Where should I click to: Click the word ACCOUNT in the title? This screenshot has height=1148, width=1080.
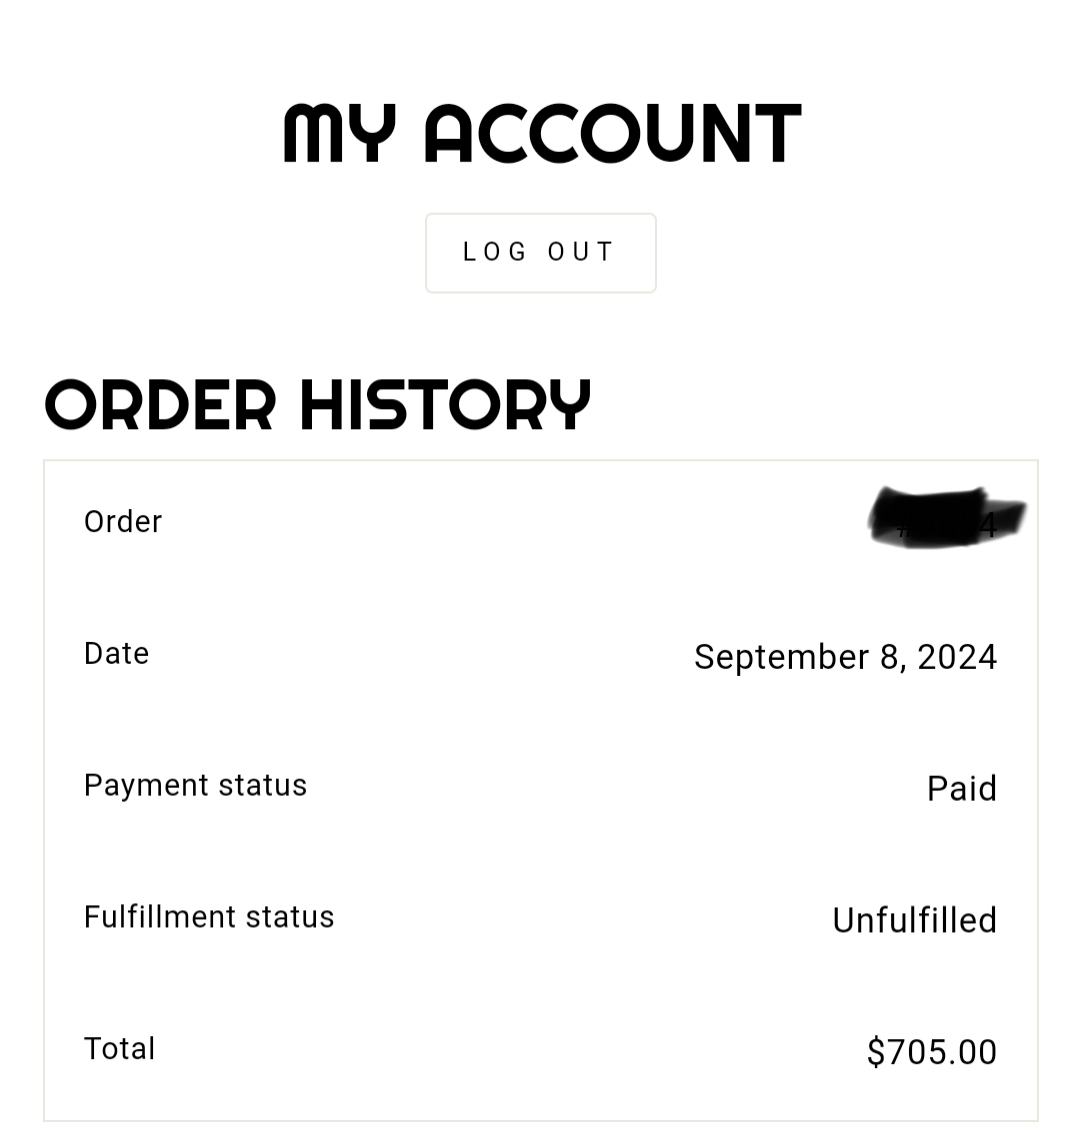613,133
